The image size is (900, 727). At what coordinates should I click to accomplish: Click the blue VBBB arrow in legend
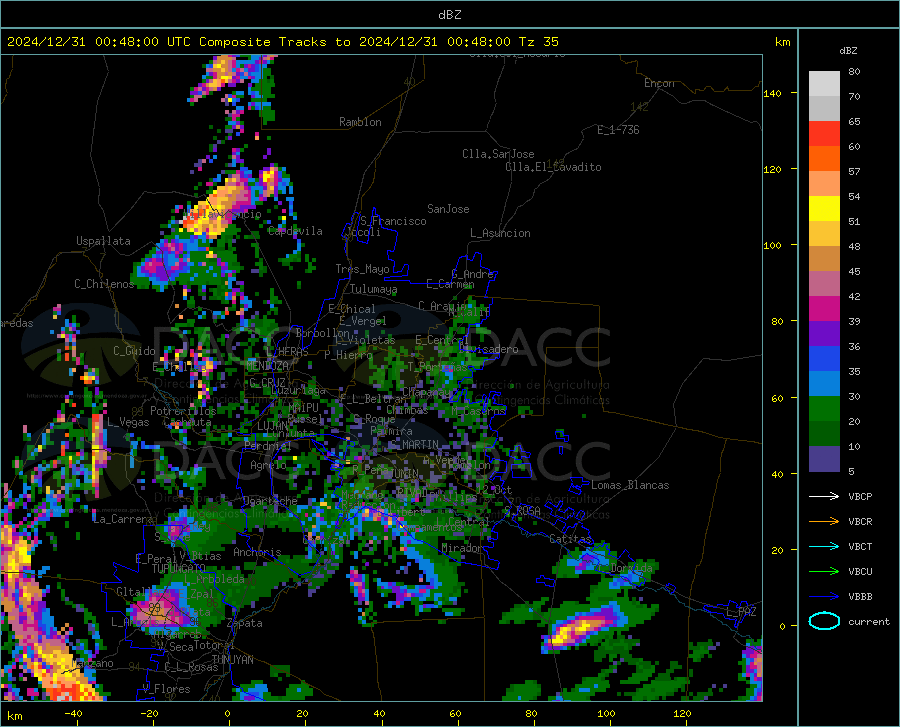pos(824,596)
